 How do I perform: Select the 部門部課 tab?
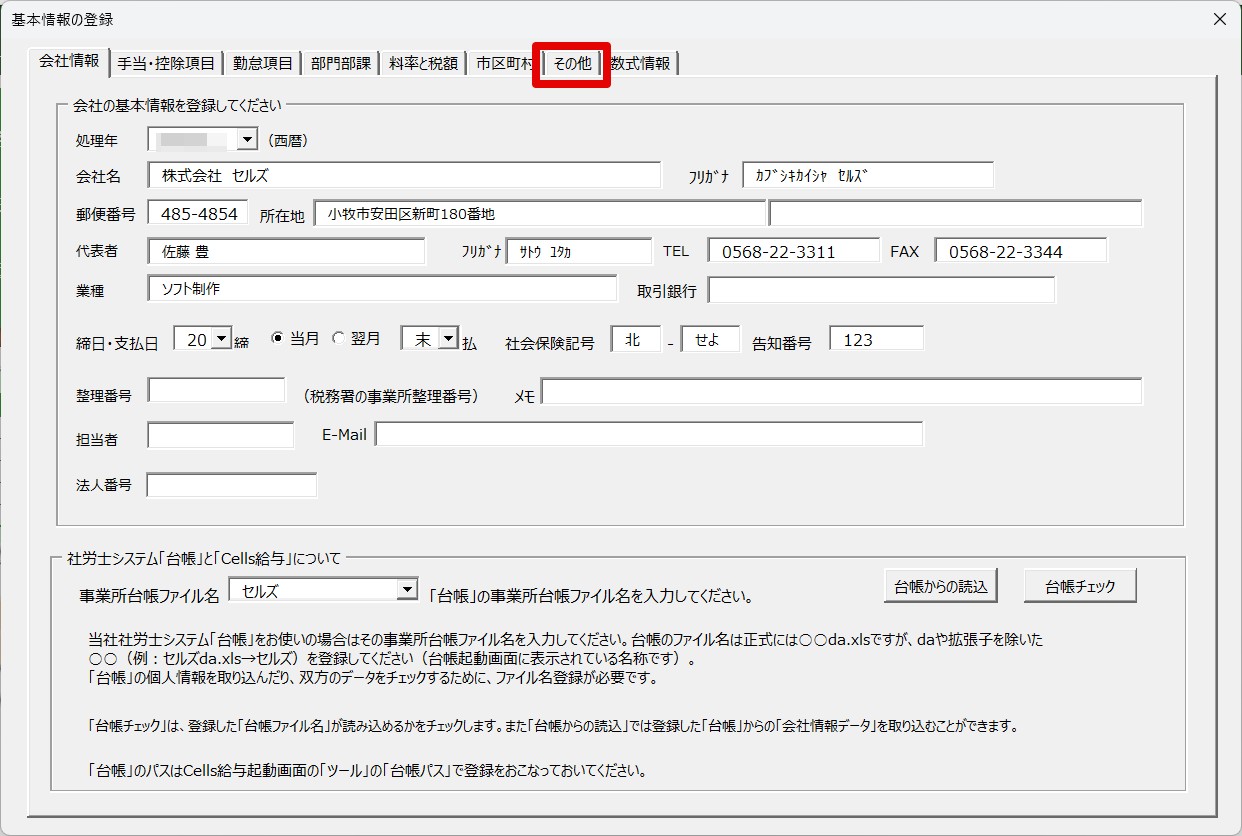340,63
